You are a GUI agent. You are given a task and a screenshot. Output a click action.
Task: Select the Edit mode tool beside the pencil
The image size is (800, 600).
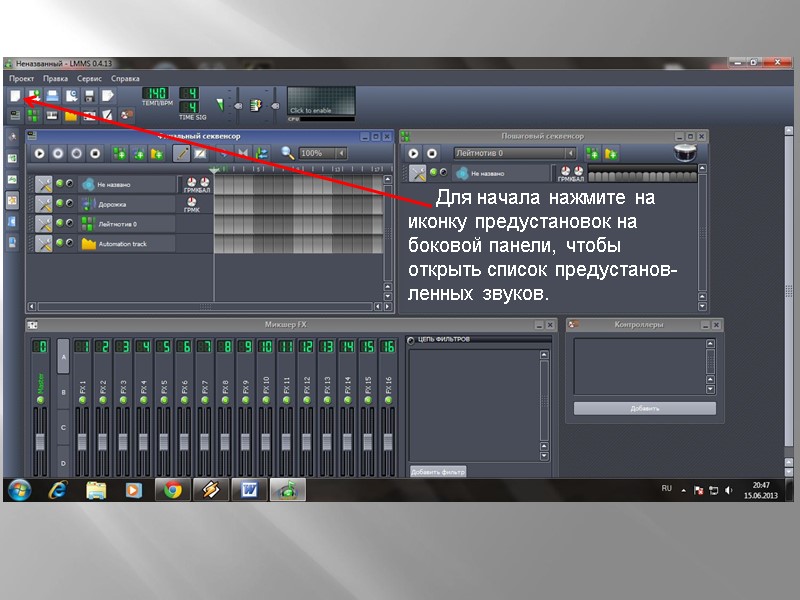coord(200,153)
